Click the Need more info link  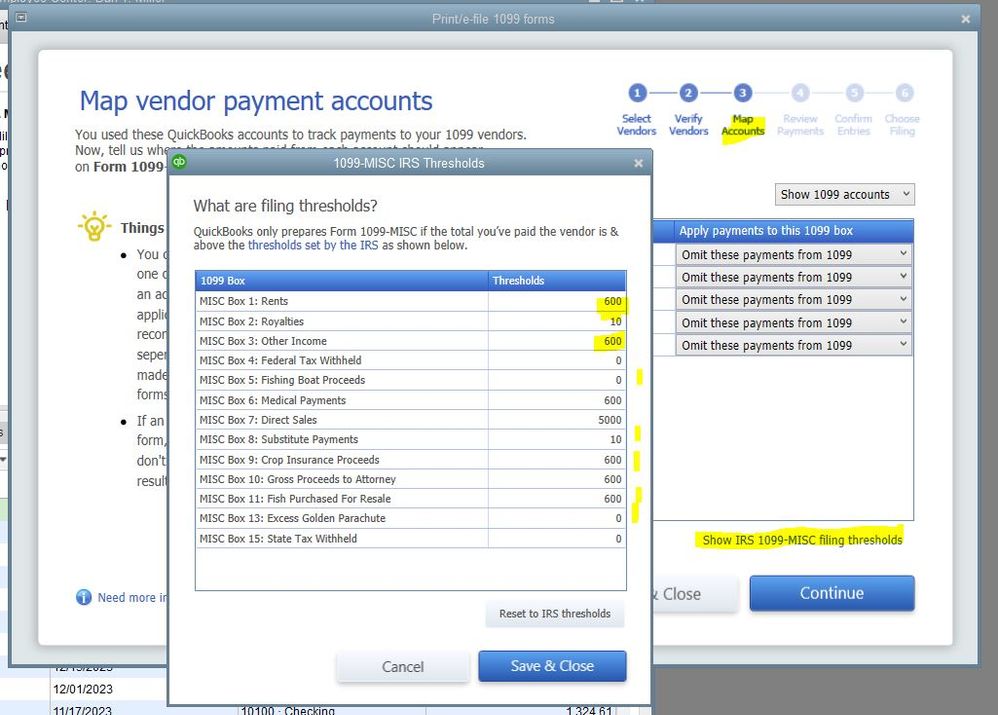click(x=132, y=597)
